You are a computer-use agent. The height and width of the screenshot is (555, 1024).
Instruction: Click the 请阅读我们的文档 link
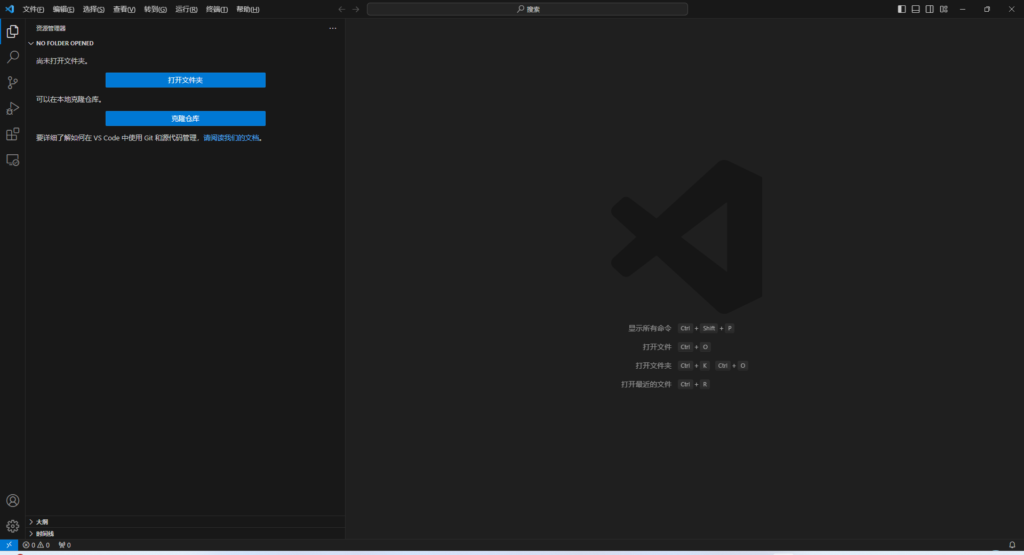[232, 138]
